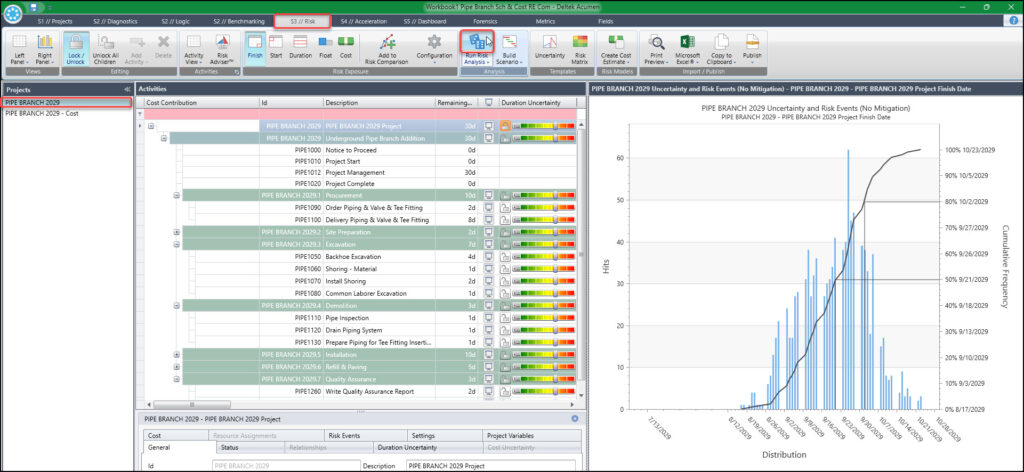Launch Risk Adviser from the ribbon
This screenshot has height=472, width=1024.
222,49
